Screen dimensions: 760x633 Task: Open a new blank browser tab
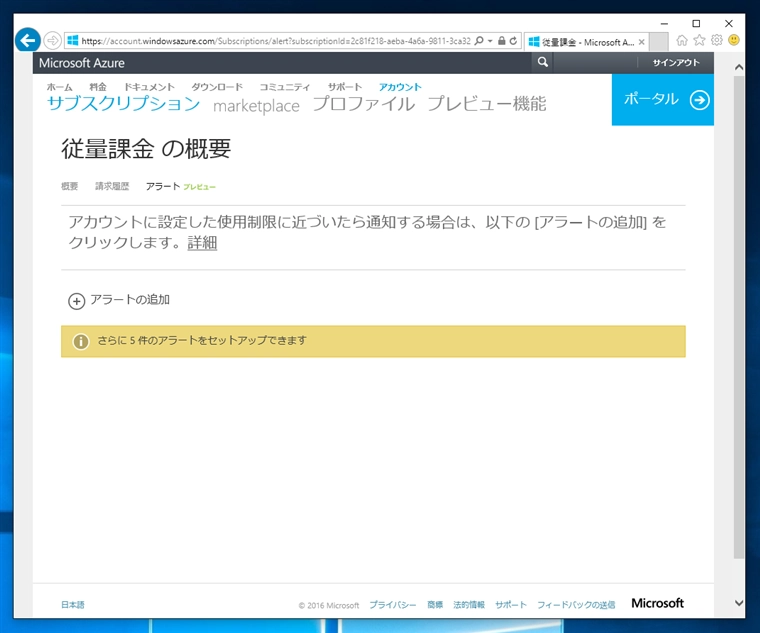click(x=659, y=42)
